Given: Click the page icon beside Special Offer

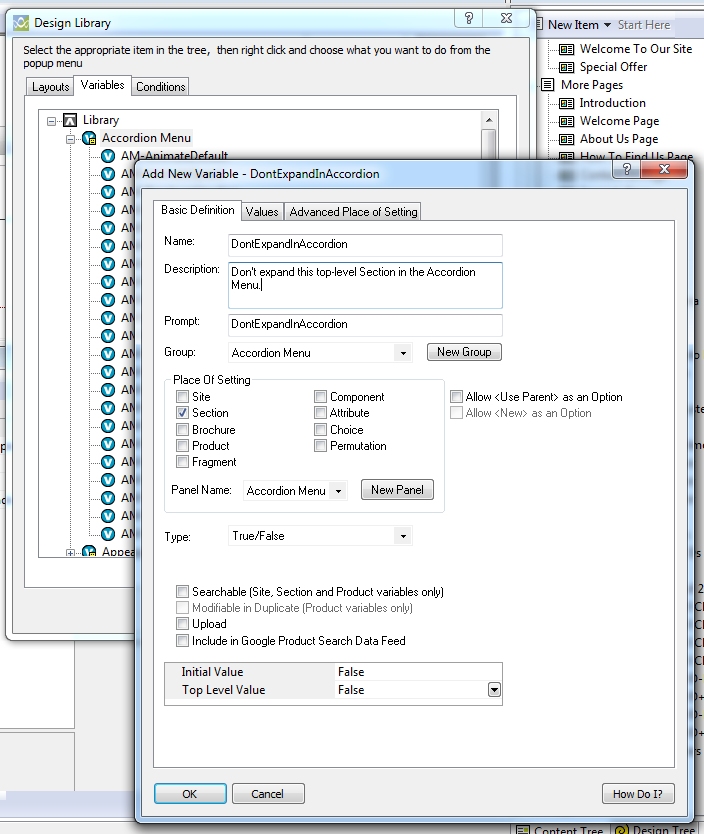Looking at the screenshot, I should point(566,67).
